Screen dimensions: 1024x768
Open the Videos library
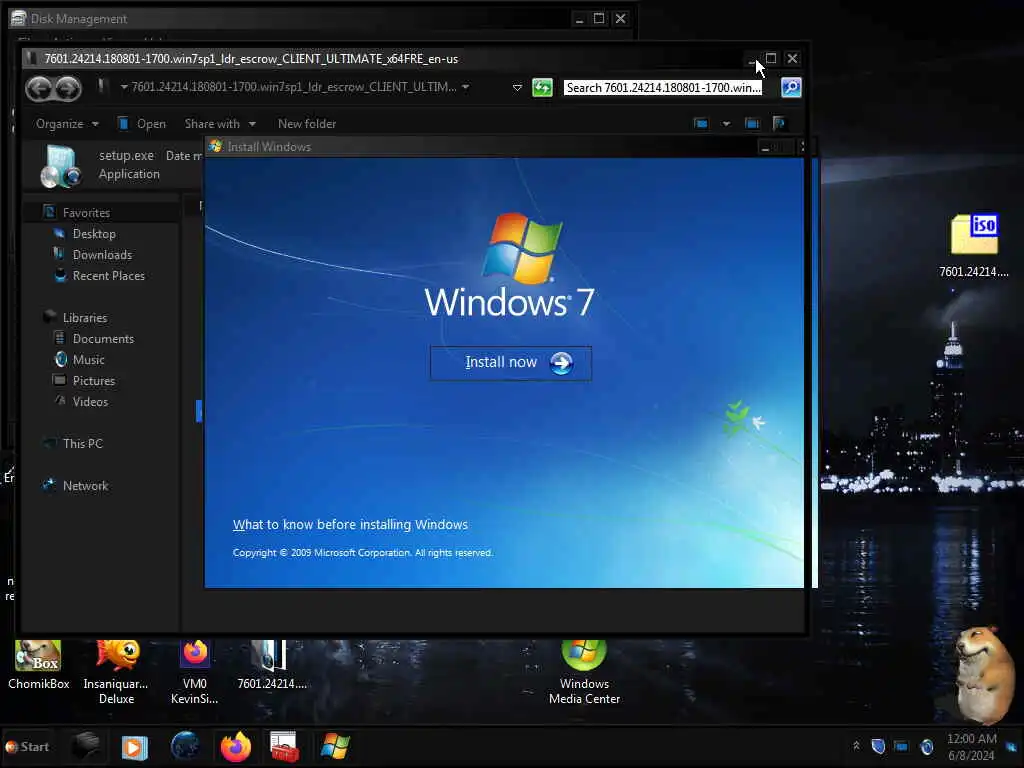point(81,402)
